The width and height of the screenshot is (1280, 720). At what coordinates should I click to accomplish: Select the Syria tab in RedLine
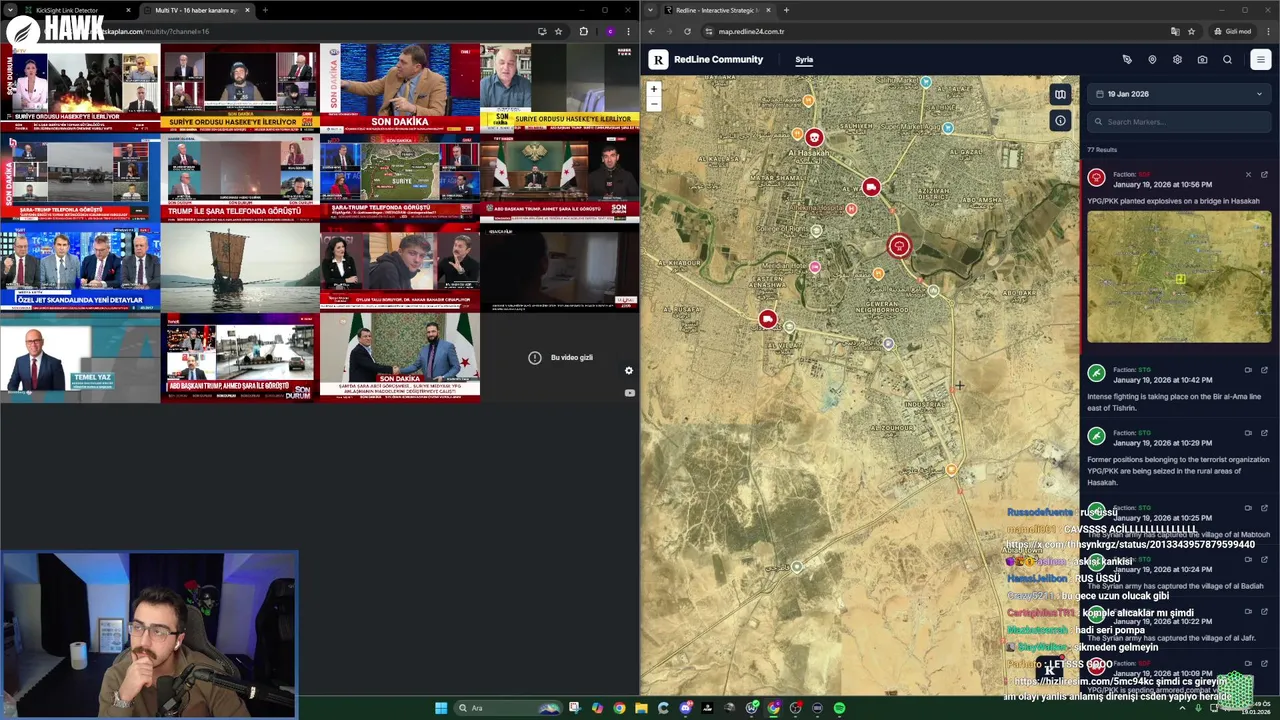click(804, 60)
